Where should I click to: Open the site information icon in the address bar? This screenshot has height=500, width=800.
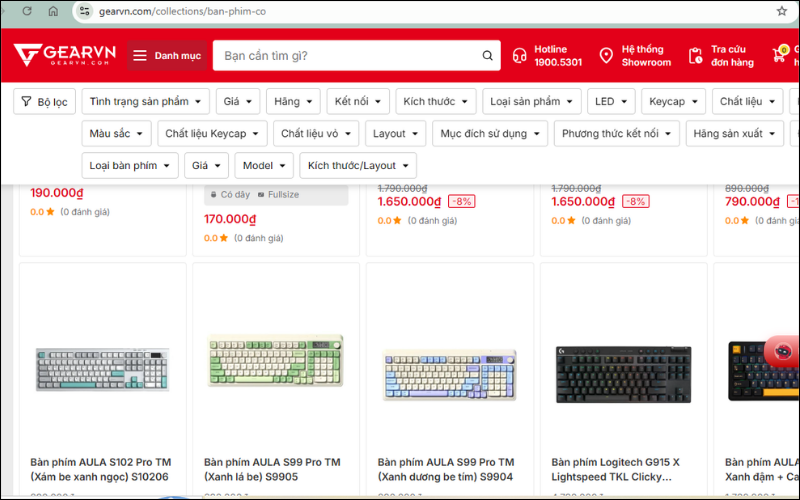click(85, 11)
